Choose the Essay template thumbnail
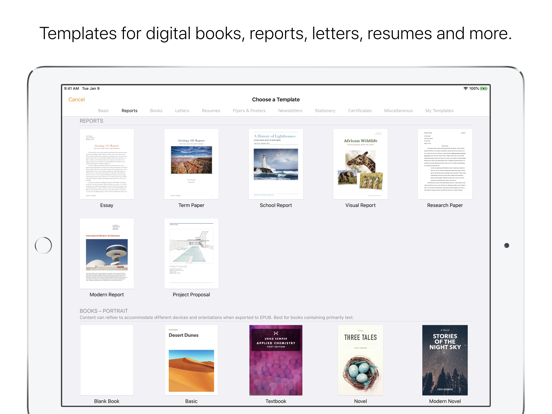 tap(107, 164)
